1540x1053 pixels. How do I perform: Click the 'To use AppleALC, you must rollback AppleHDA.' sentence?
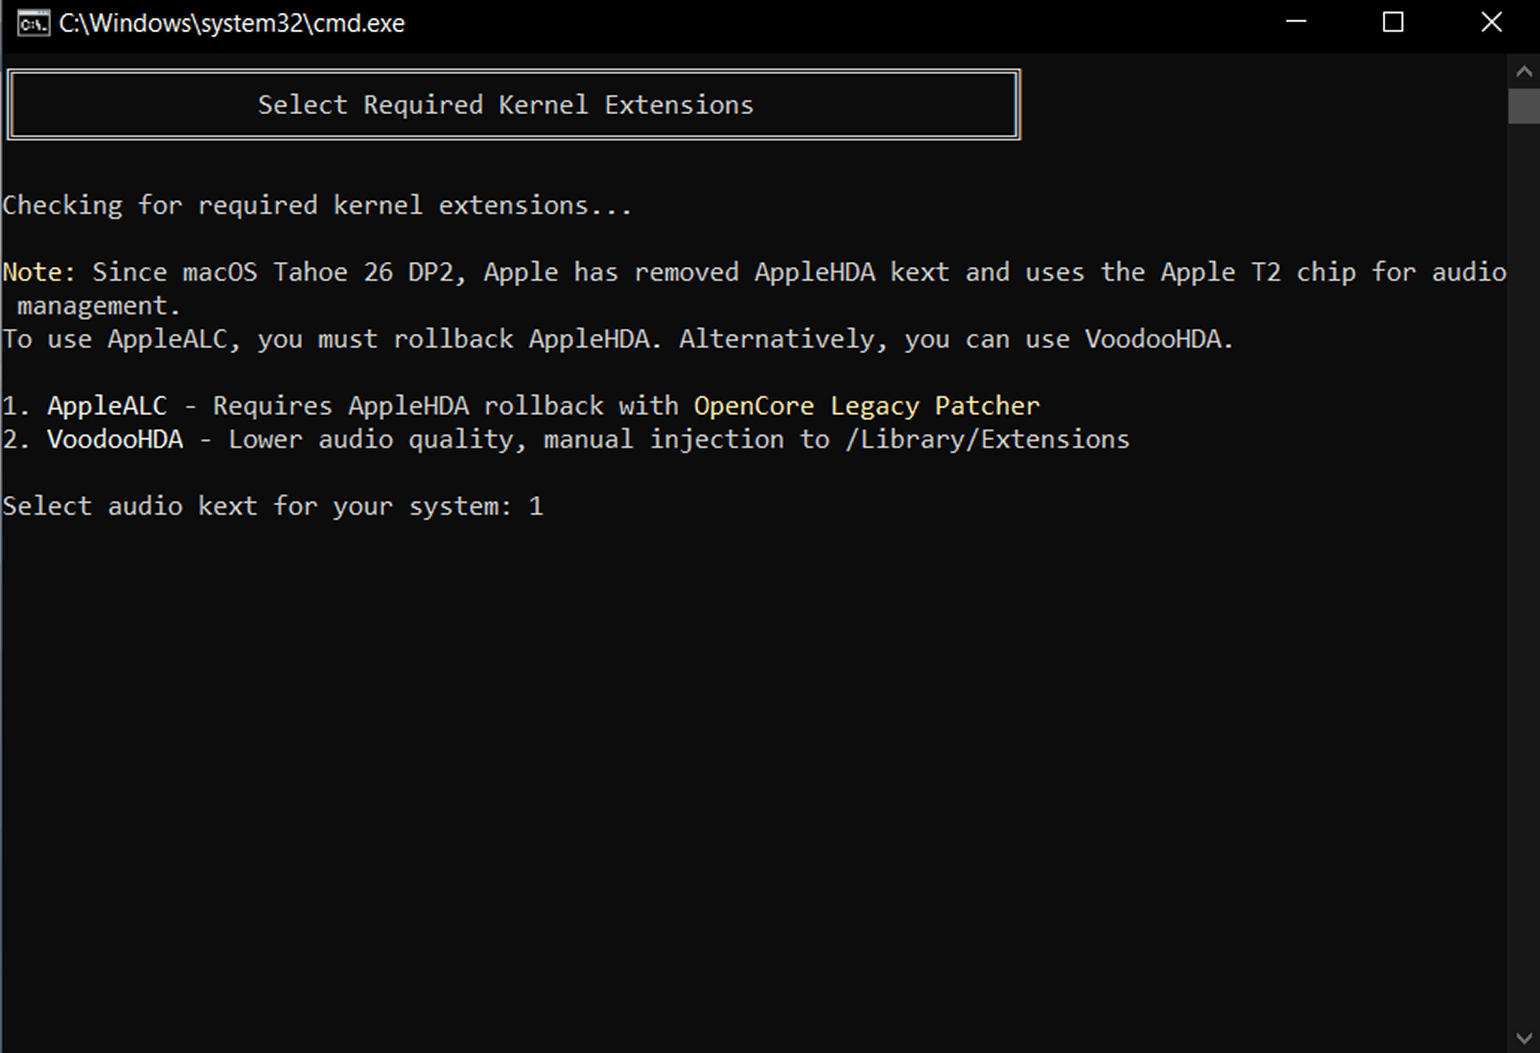pos(332,339)
